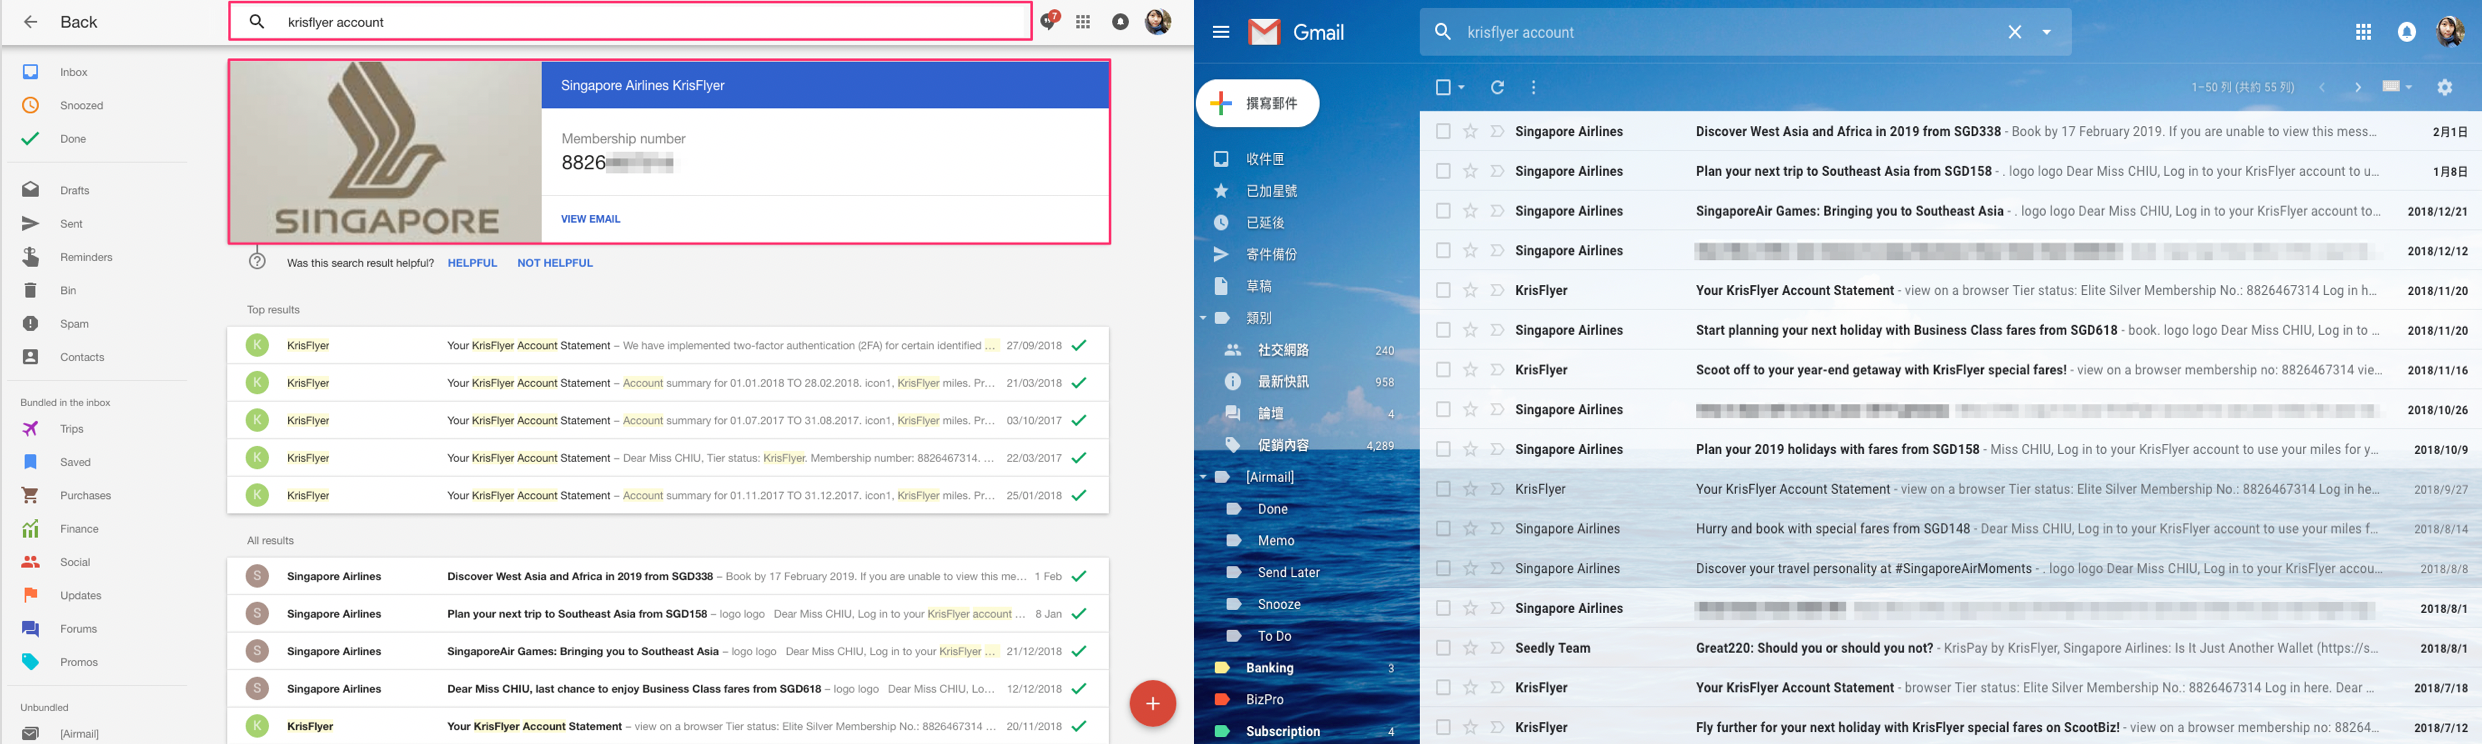Image resolution: width=2482 pixels, height=744 pixels.
Task: Click the Singapore Airlines logo thumbnail
Action: 386,151
